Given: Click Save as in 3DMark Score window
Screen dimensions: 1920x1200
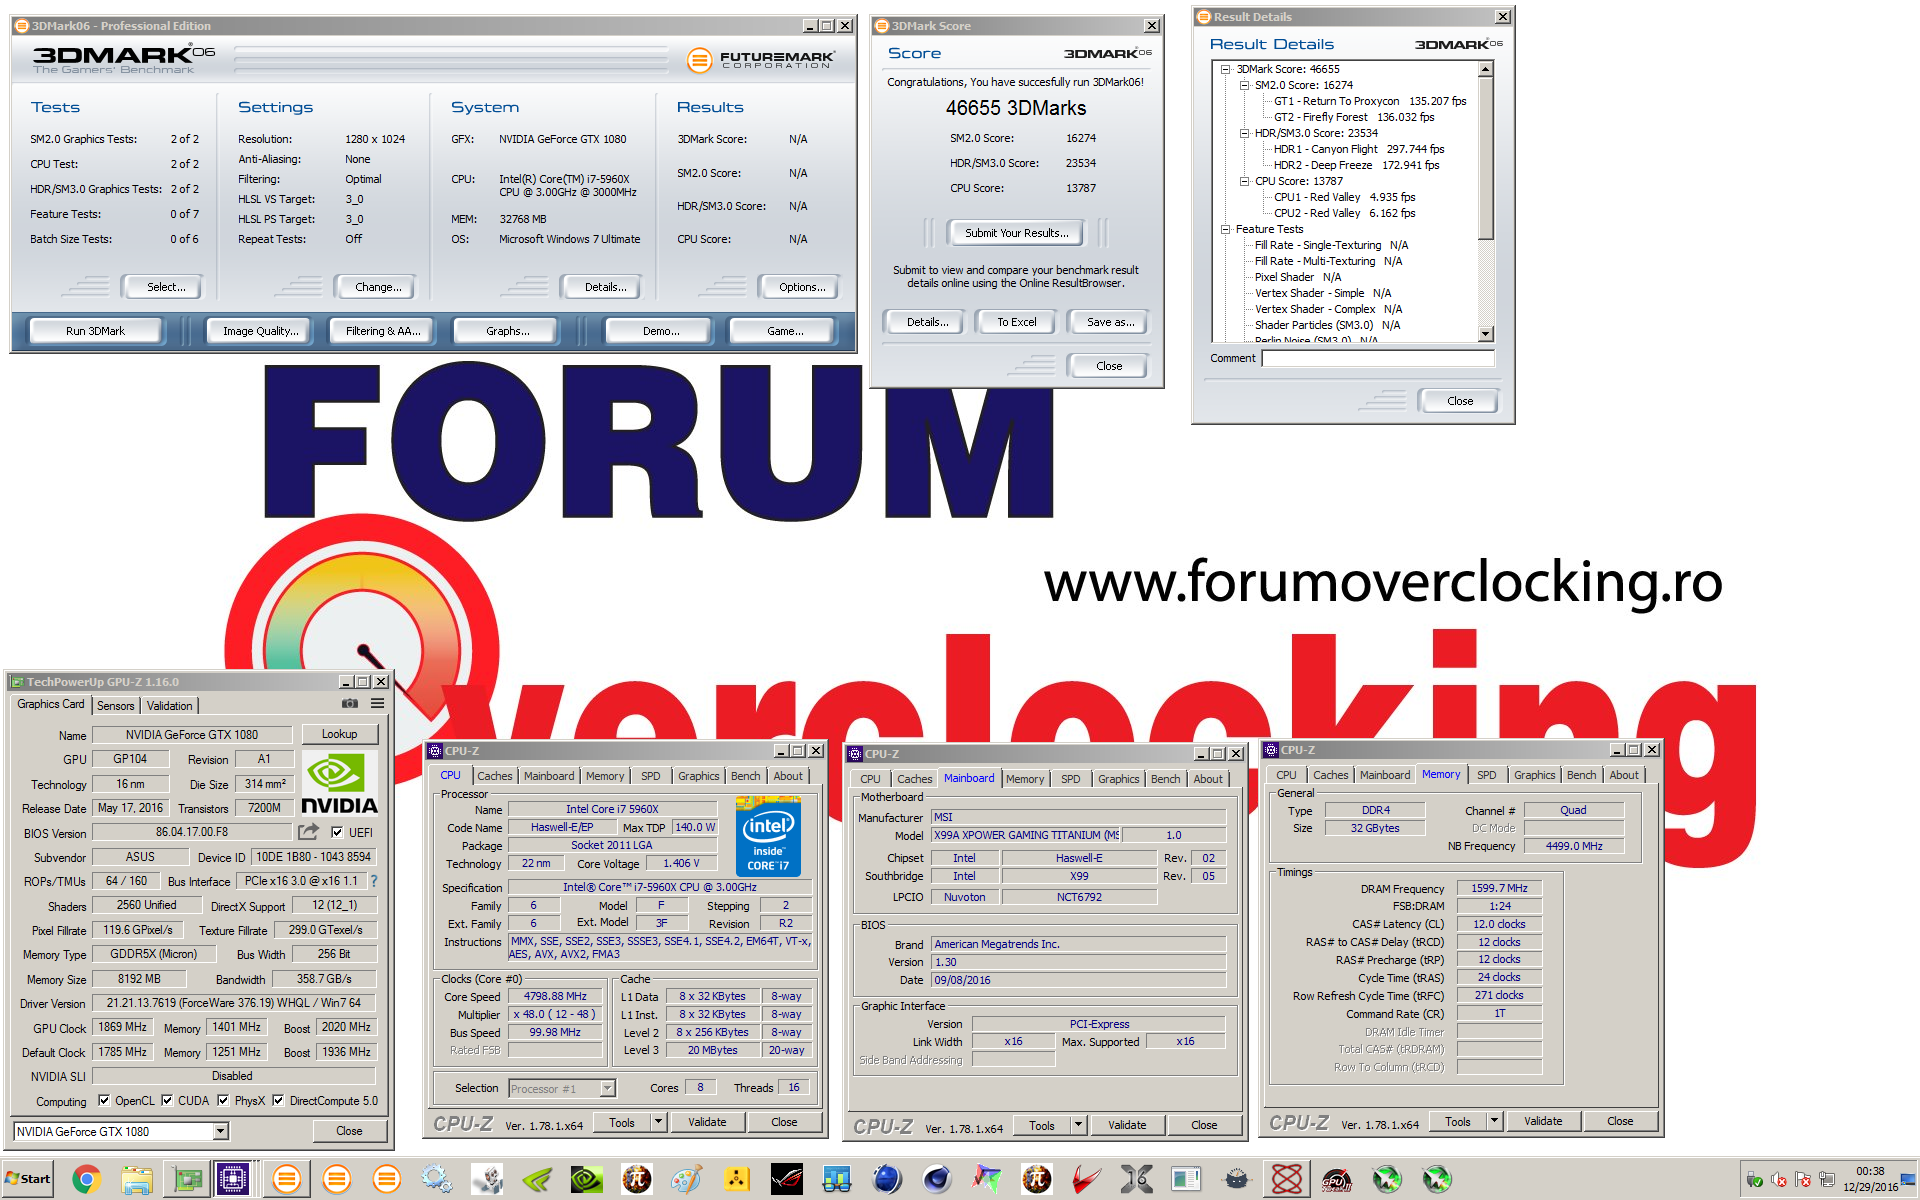Looking at the screenshot, I should click(1110, 322).
